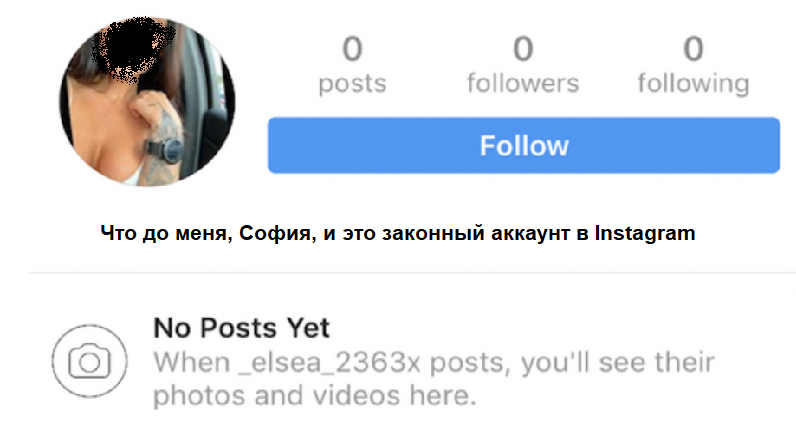Click the 'followers' text label
This screenshot has width=796, height=436.
click(523, 83)
